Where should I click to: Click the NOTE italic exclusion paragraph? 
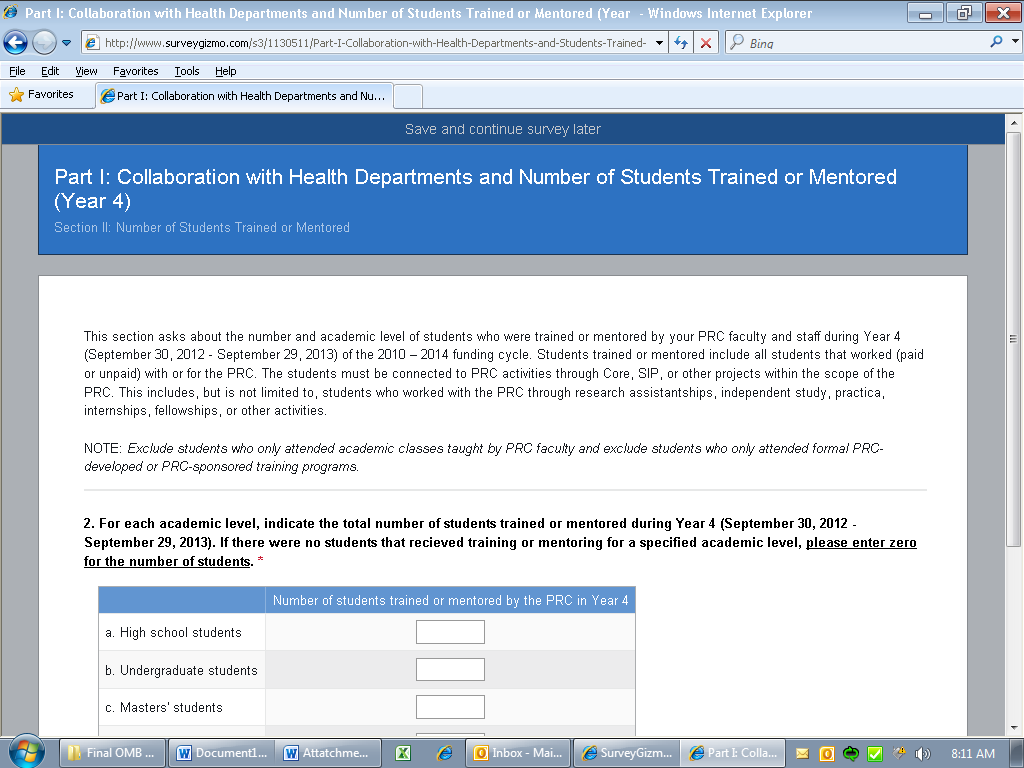(483, 457)
